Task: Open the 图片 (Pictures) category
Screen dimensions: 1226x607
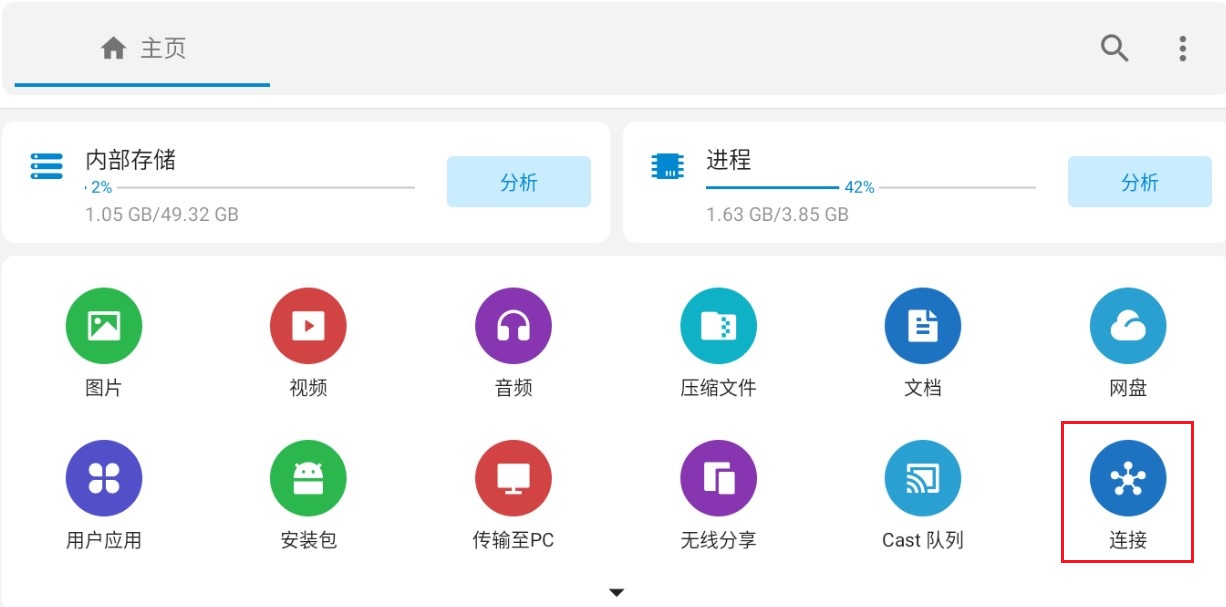Action: tap(104, 327)
